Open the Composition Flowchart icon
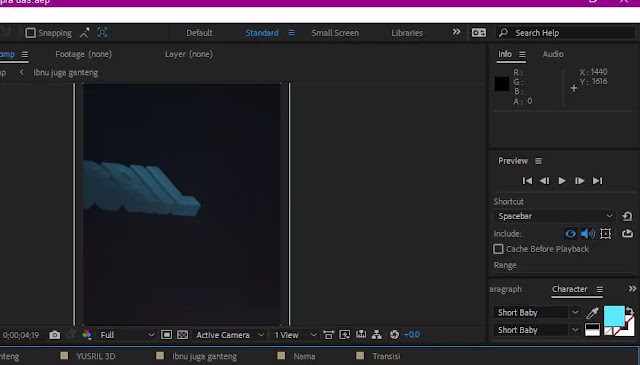Screen dimensions: 640x365 tap(377, 335)
